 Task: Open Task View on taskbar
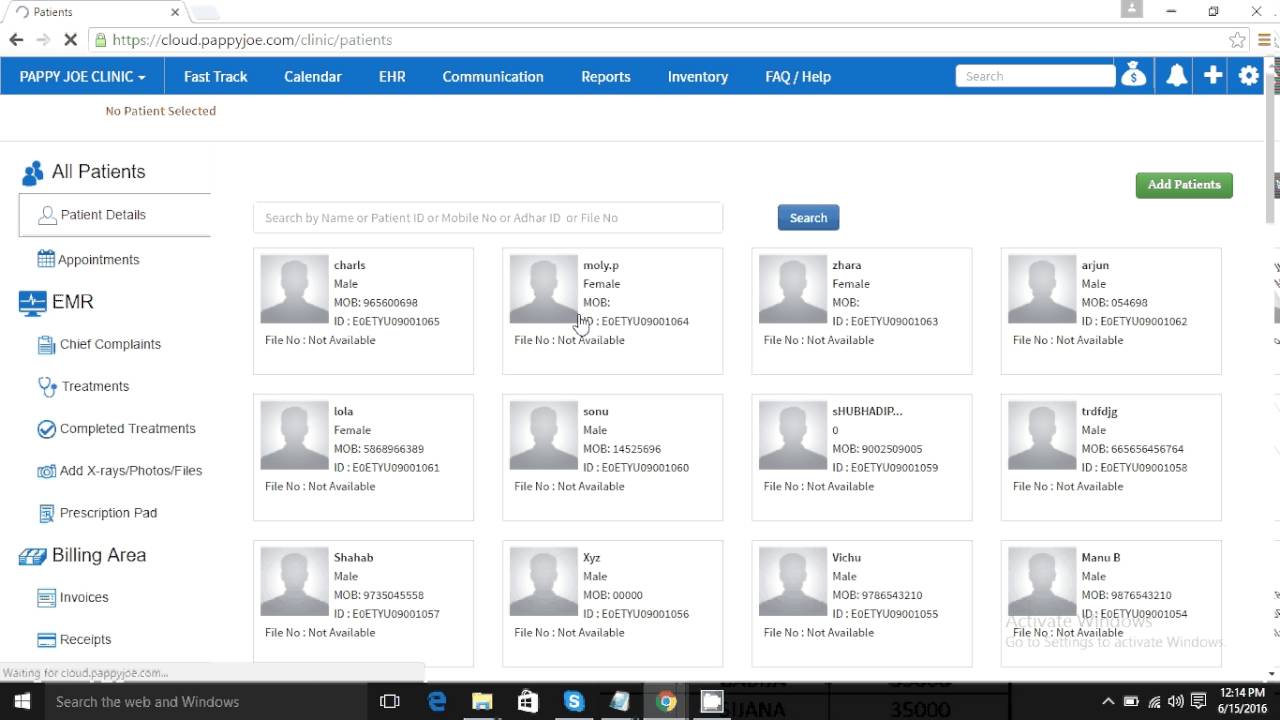tap(390, 702)
